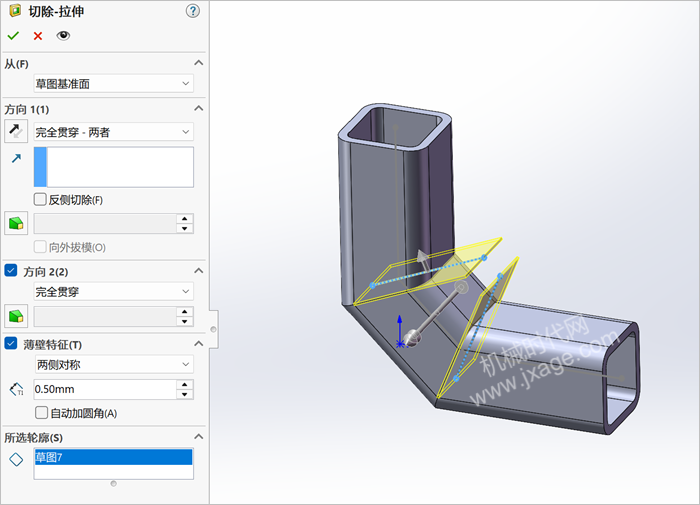The height and width of the screenshot is (505, 700).
Task: Toggle draft on/off in 方向 2
Action: pos(16,316)
